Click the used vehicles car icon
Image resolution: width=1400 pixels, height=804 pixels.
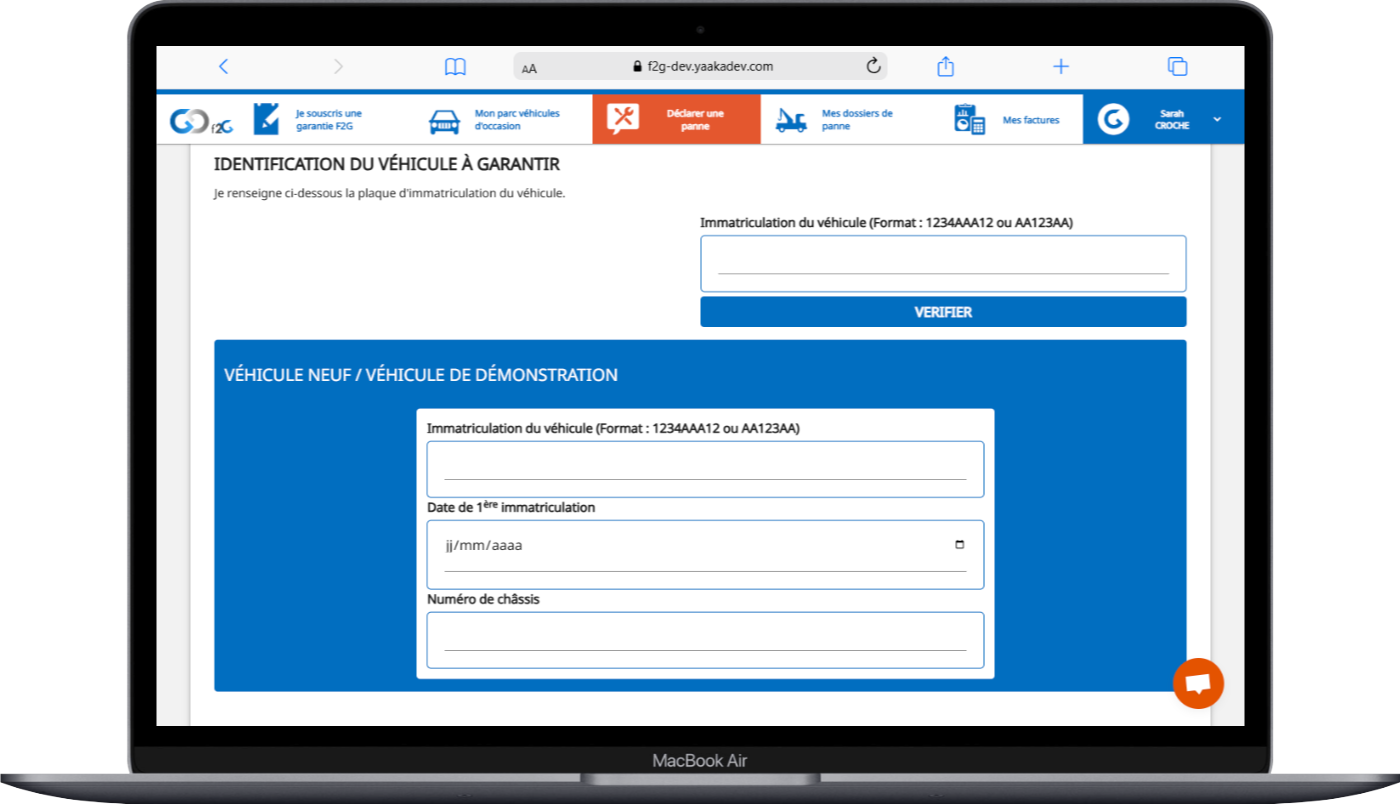(x=444, y=121)
